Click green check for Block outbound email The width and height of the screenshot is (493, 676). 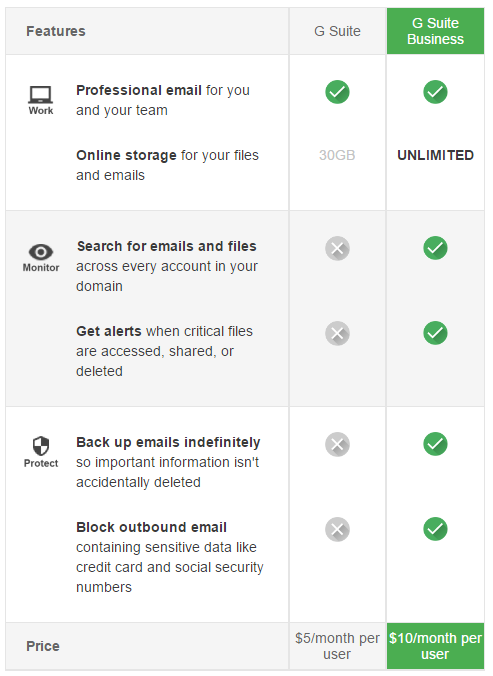pyautogui.click(x=435, y=529)
